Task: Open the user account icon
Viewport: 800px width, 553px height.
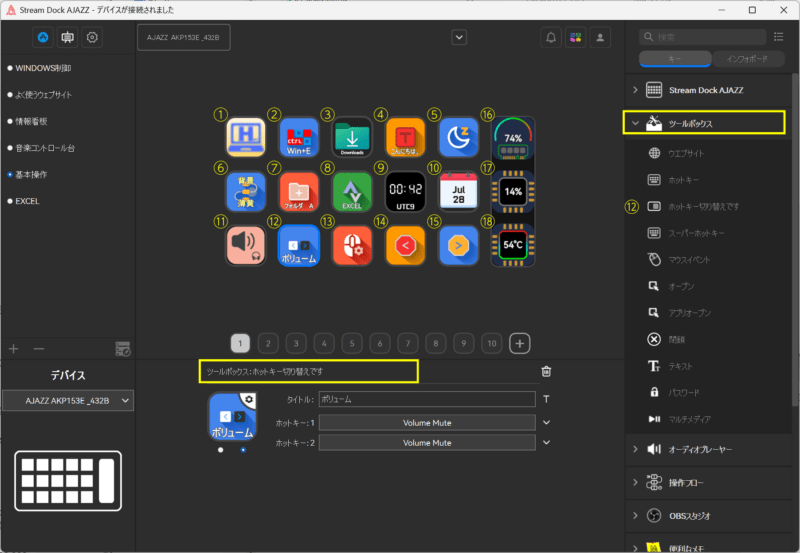Action: [x=600, y=37]
